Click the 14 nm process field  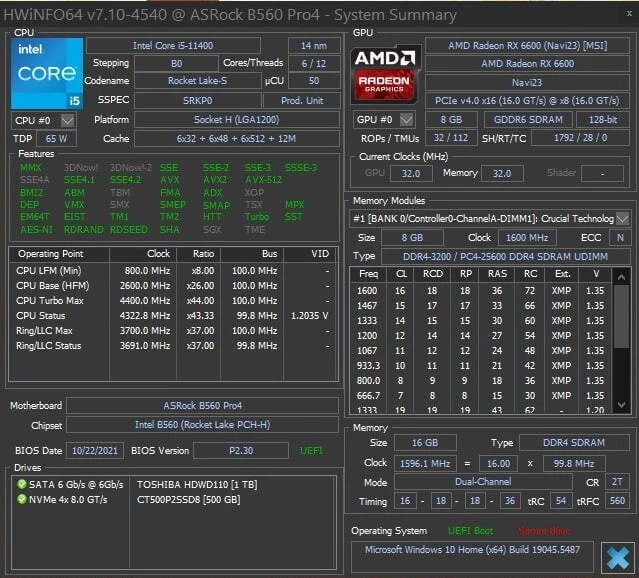[x=314, y=46]
